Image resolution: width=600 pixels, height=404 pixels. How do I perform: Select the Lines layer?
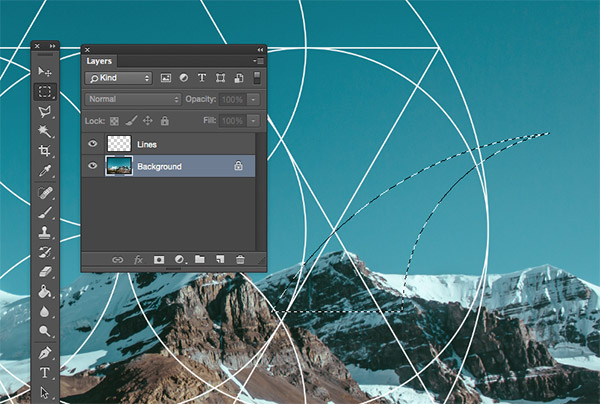click(x=168, y=144)
